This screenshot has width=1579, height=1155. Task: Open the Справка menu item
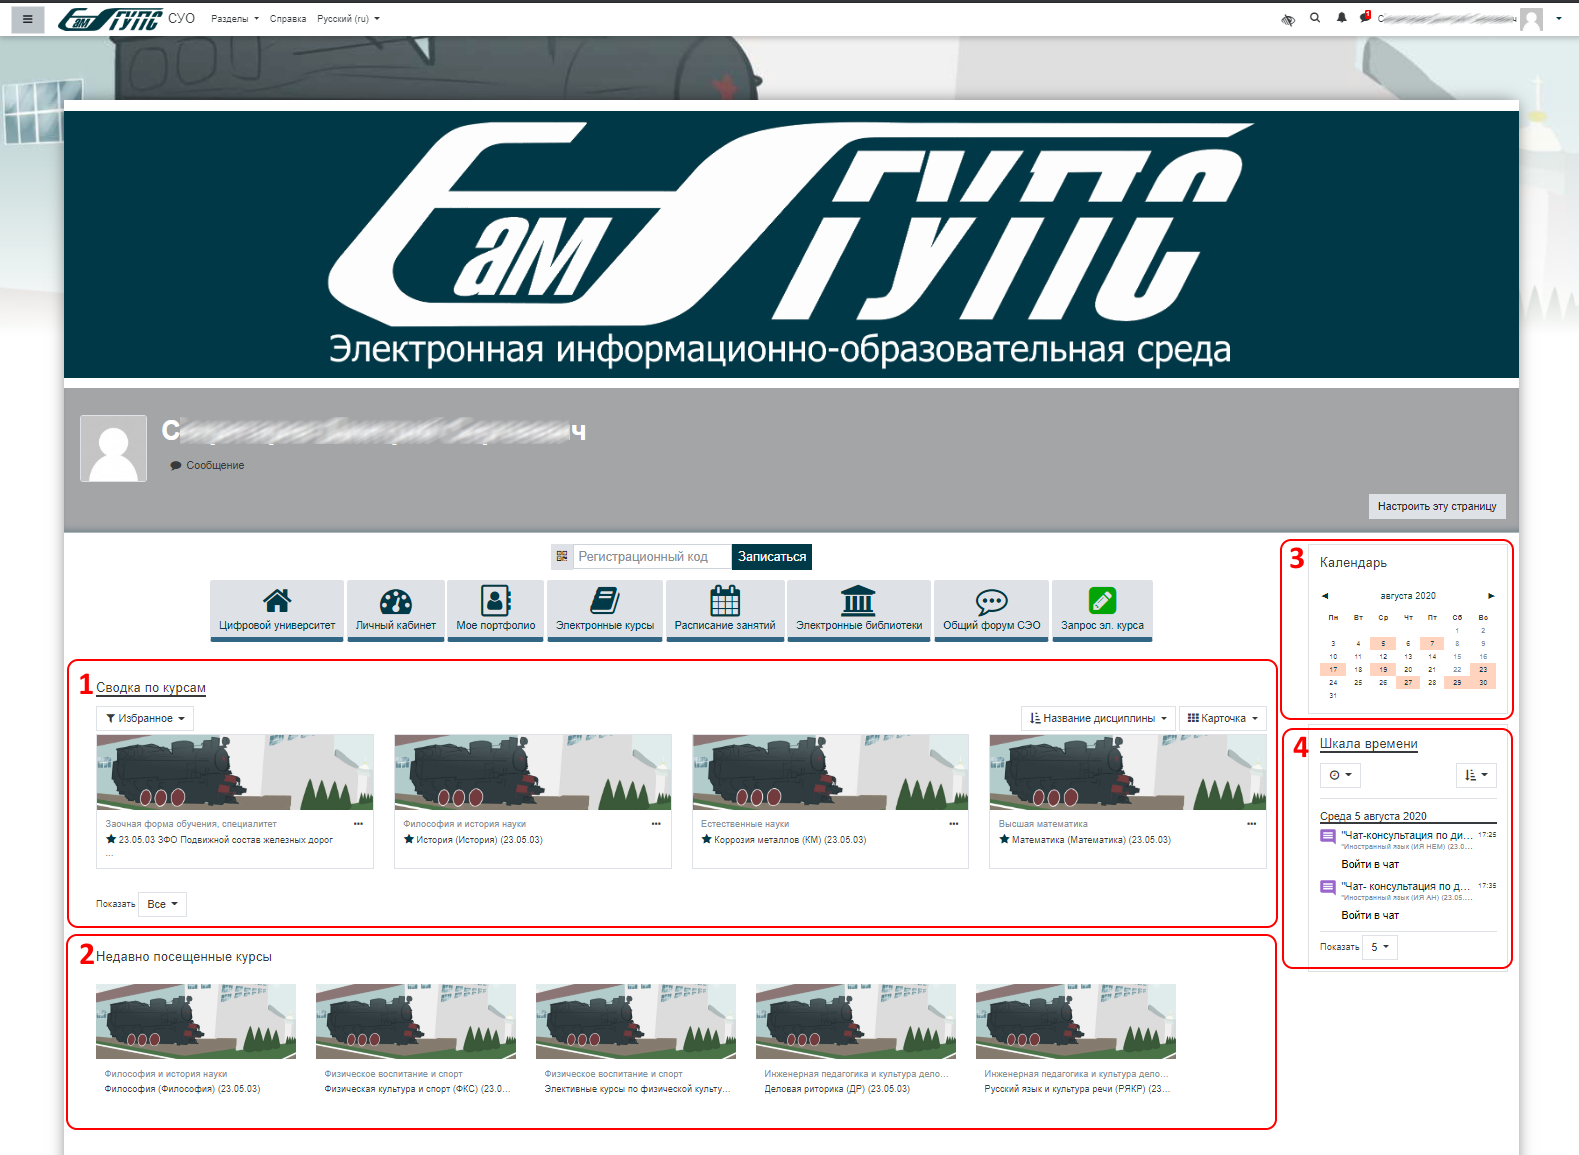point(288,19)
